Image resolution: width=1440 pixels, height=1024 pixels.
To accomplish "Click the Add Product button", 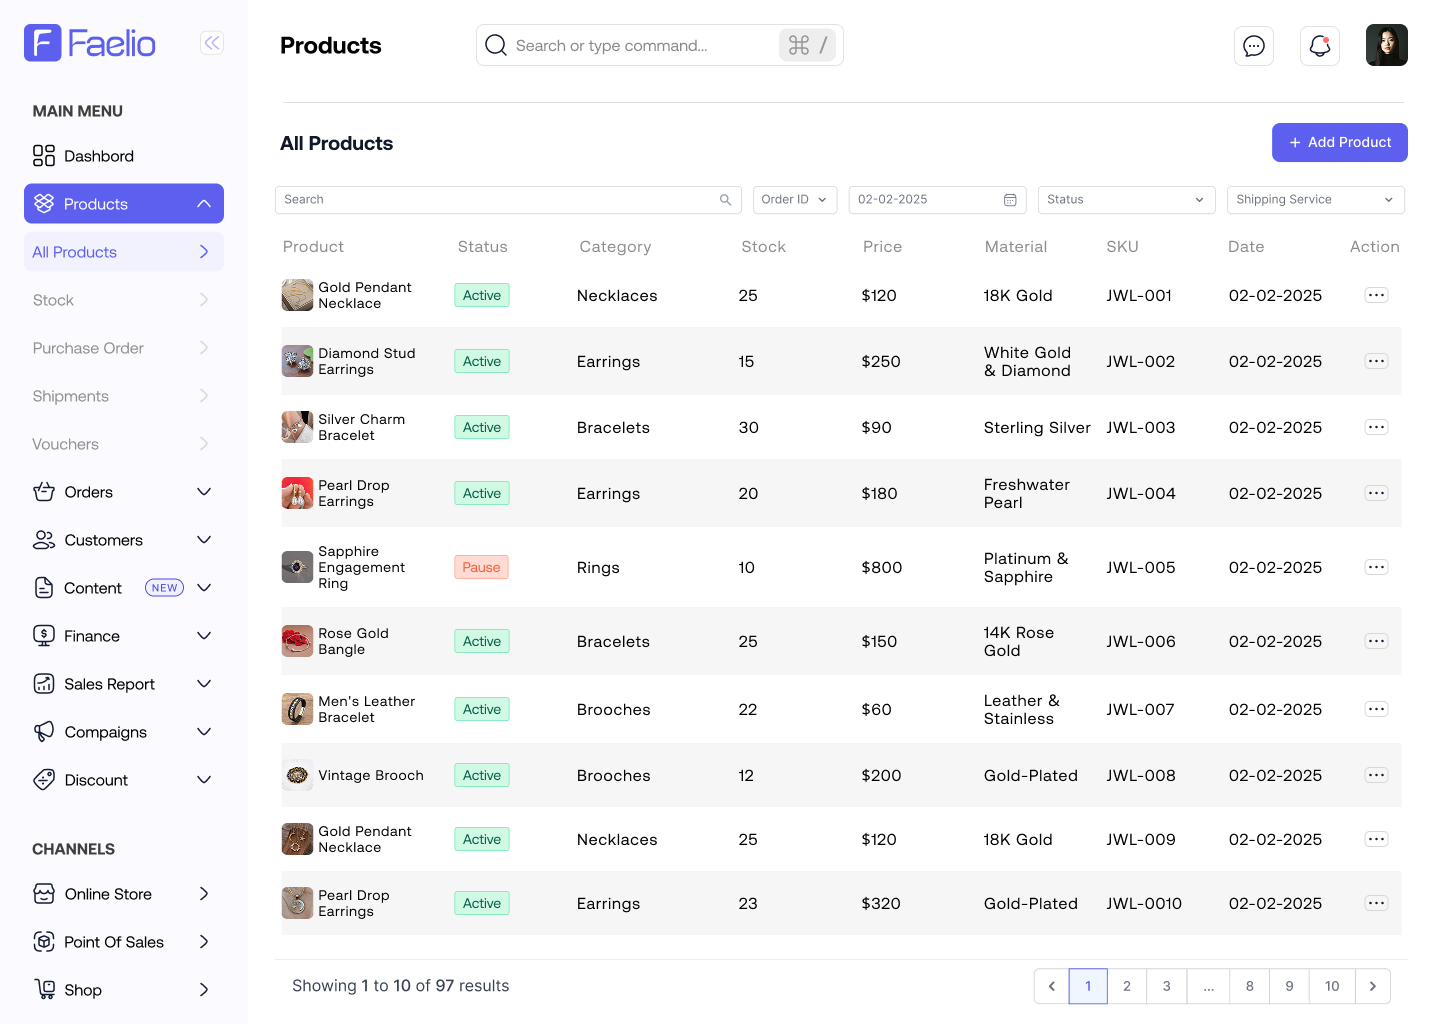I will click(1339, 142).
